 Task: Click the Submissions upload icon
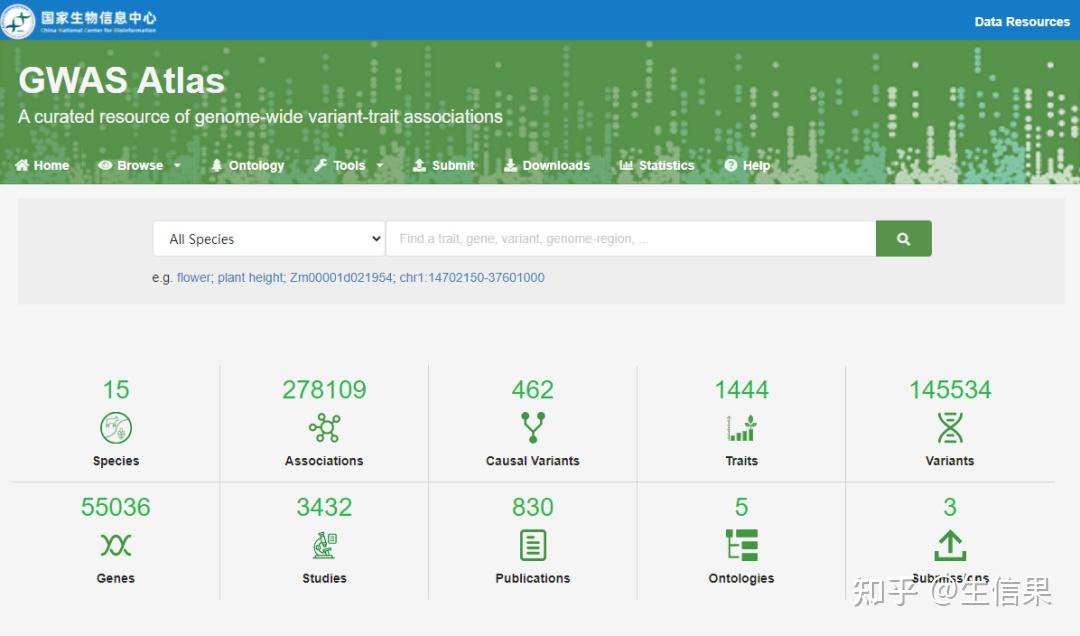[950, 545]
